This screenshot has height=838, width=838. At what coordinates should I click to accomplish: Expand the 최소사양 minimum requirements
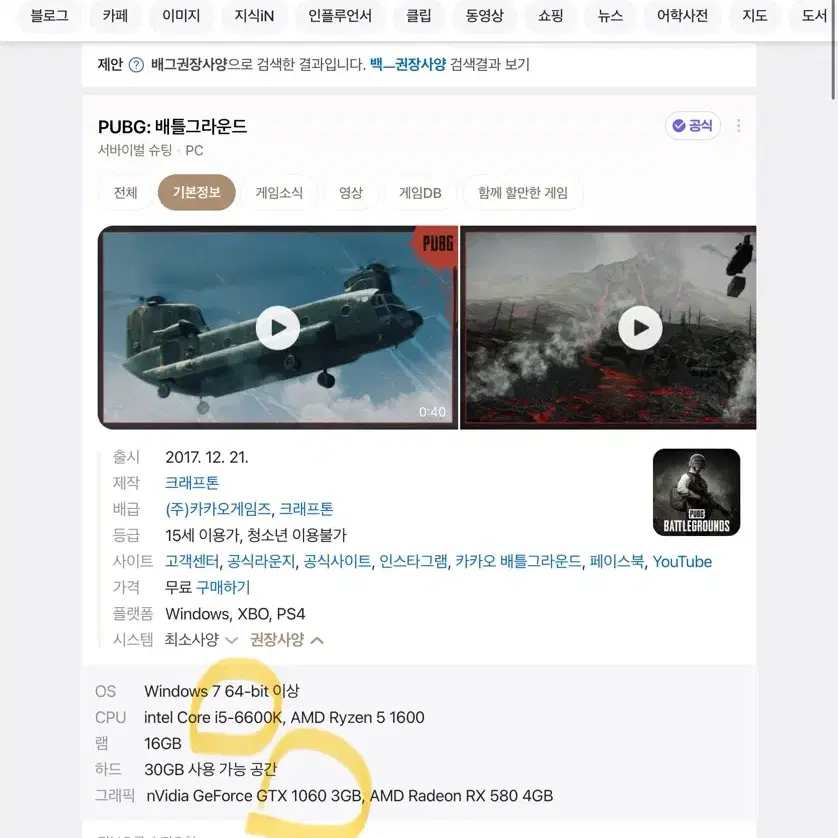[201, 640]
